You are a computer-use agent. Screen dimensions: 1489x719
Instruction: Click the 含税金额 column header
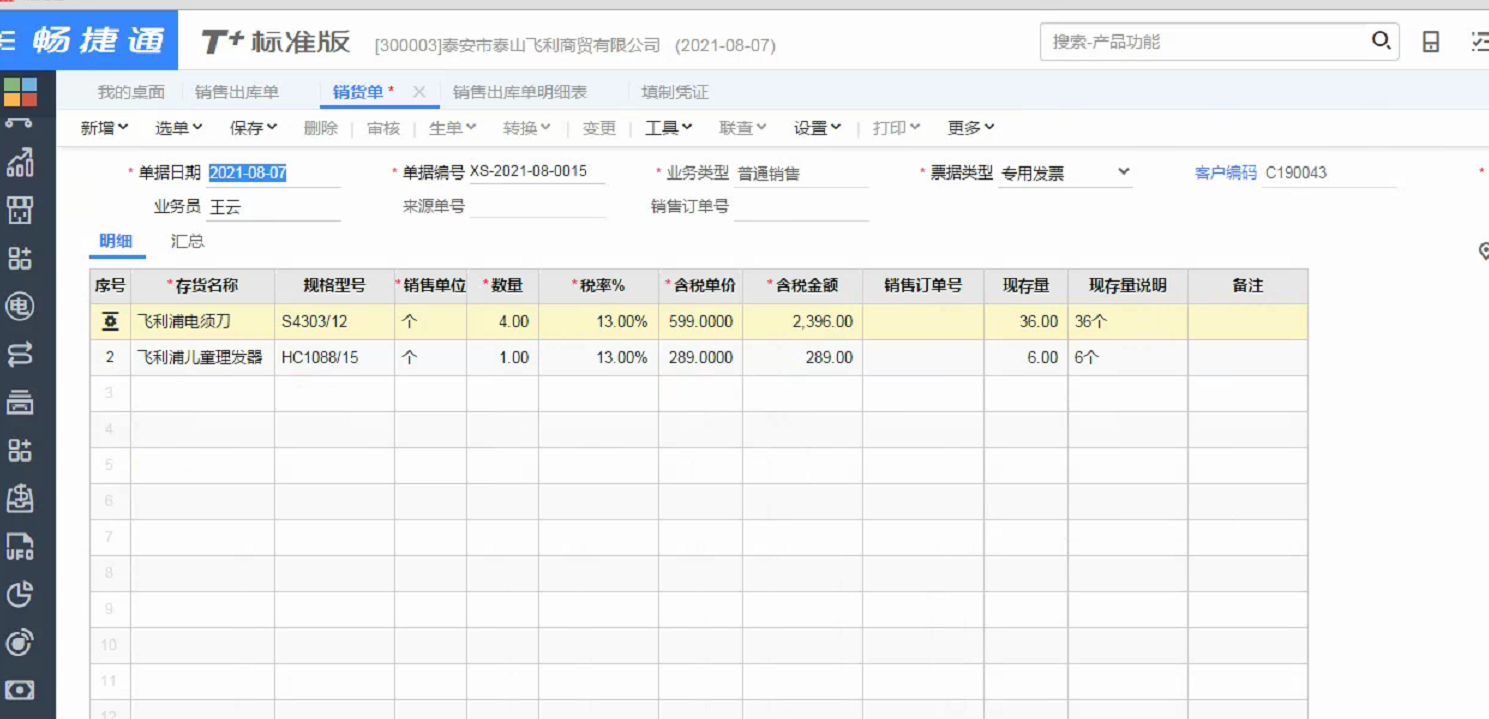click(803, 286)
